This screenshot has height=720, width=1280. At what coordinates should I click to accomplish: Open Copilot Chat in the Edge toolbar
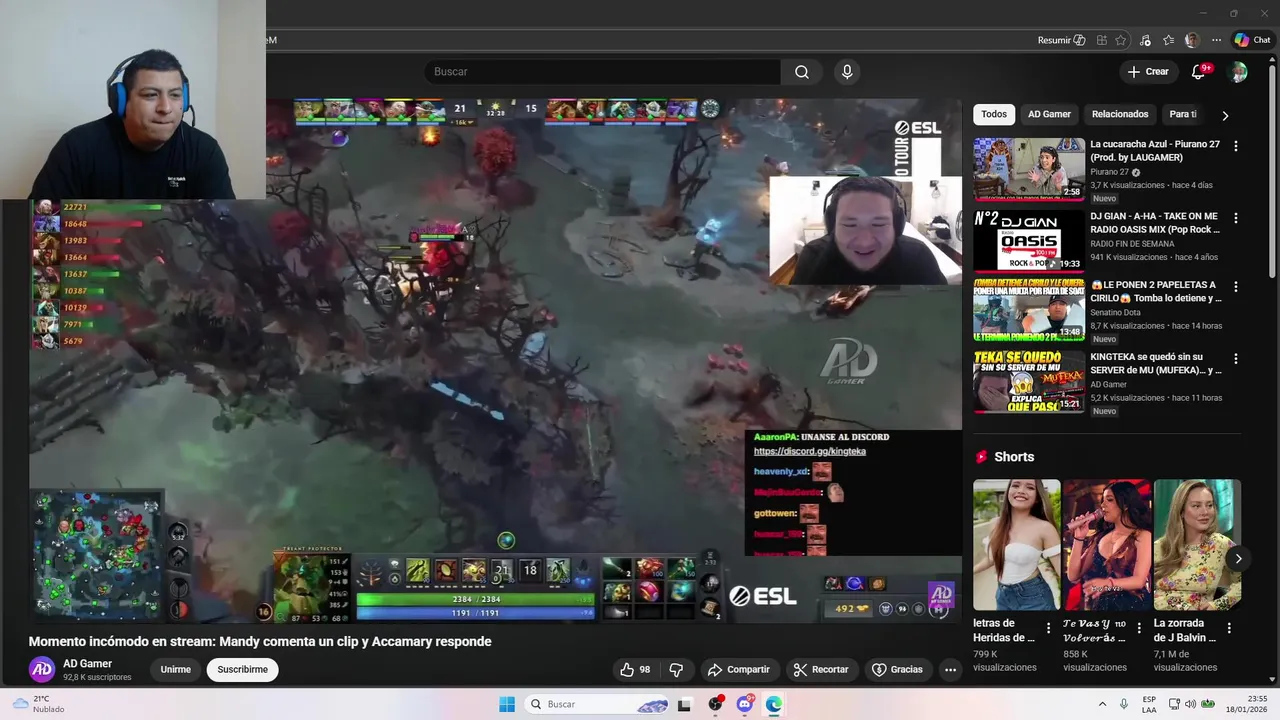(x=1253, y=40)
